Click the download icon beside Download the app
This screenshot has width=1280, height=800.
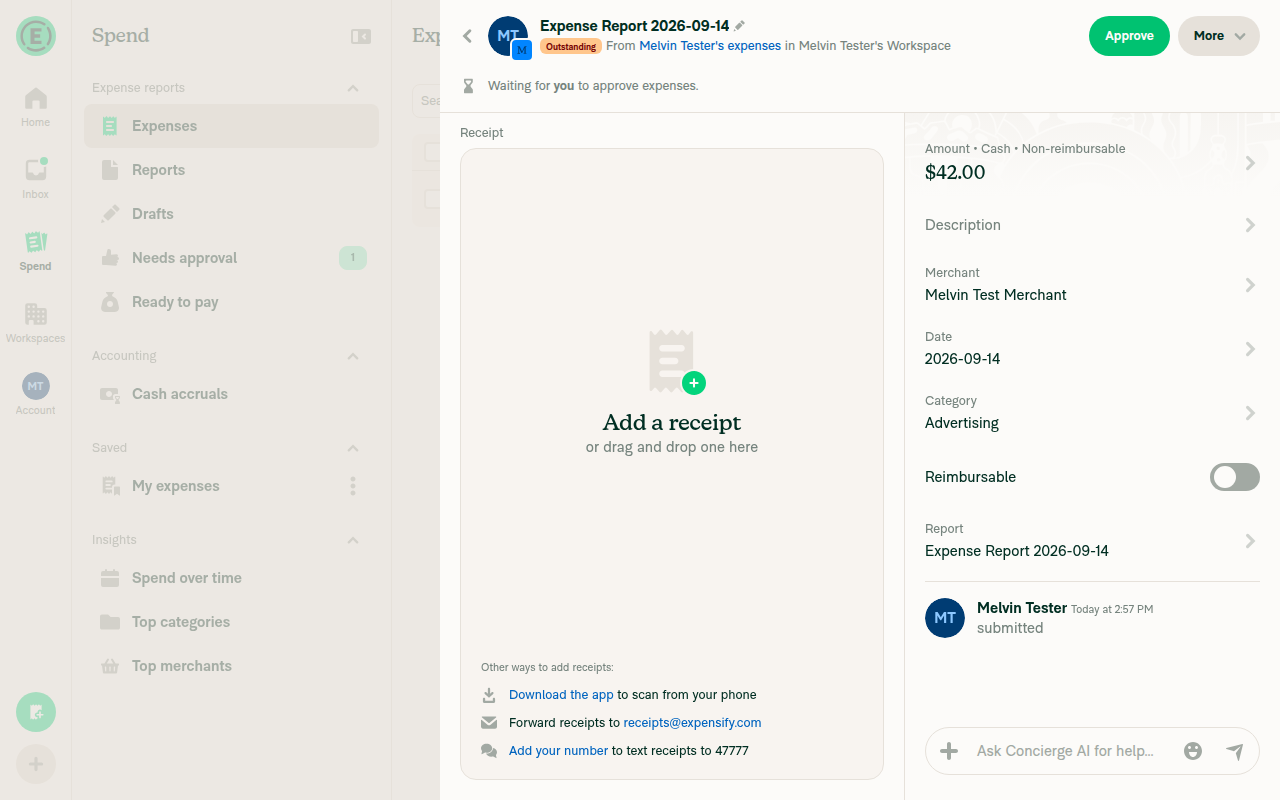(x=489, y=695)
